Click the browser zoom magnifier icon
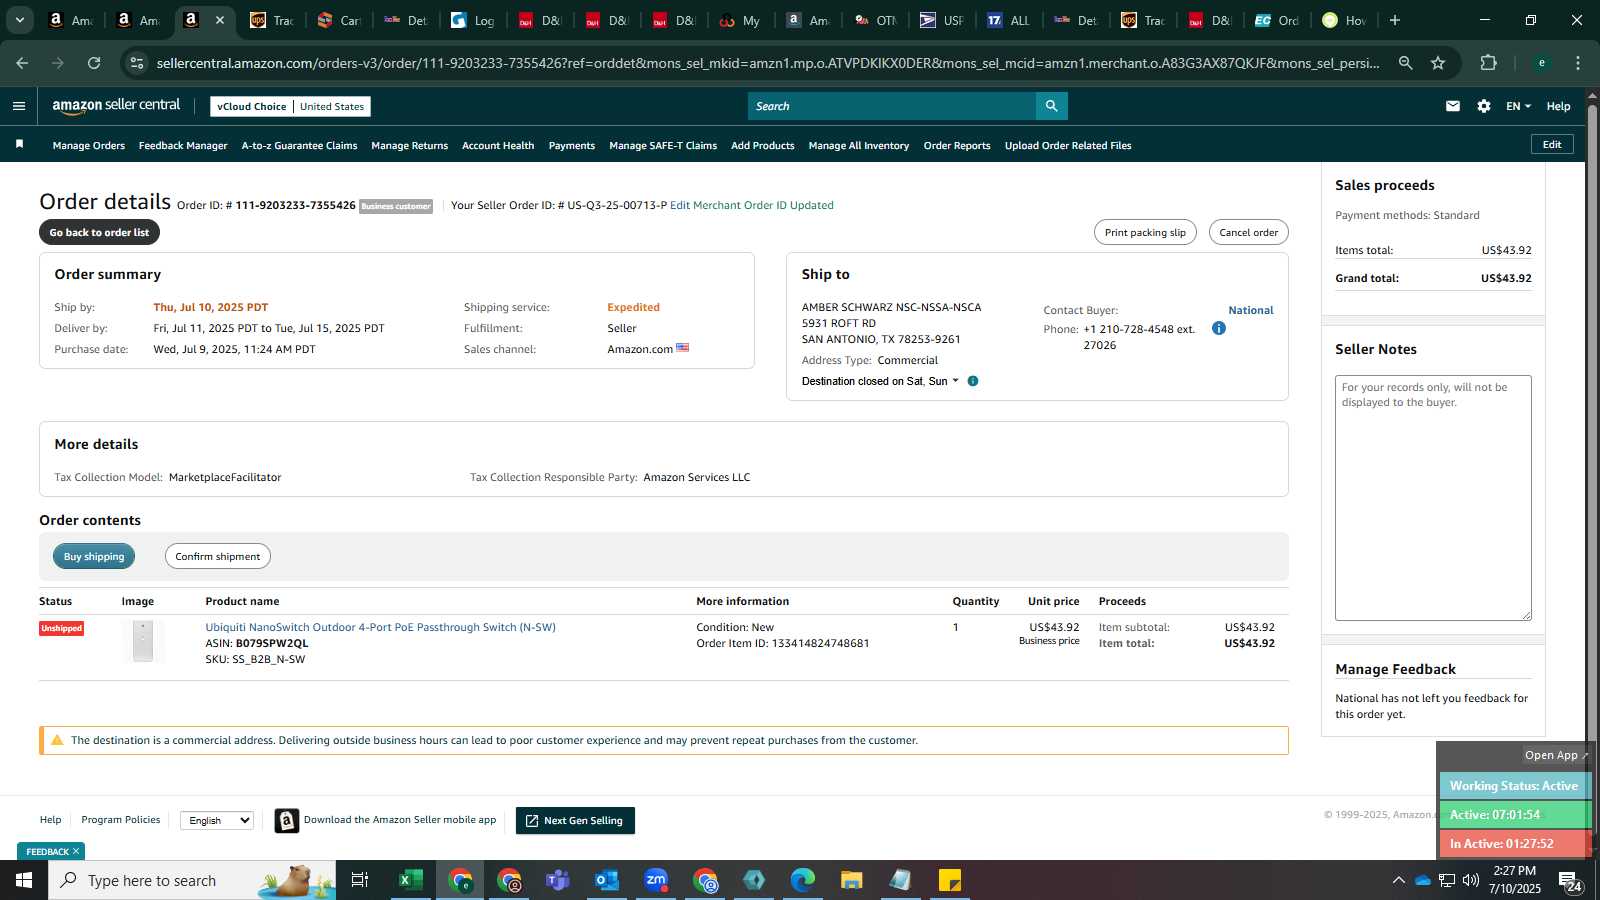The height and width of the screenshot is (900, 1600). [1406, 63]
